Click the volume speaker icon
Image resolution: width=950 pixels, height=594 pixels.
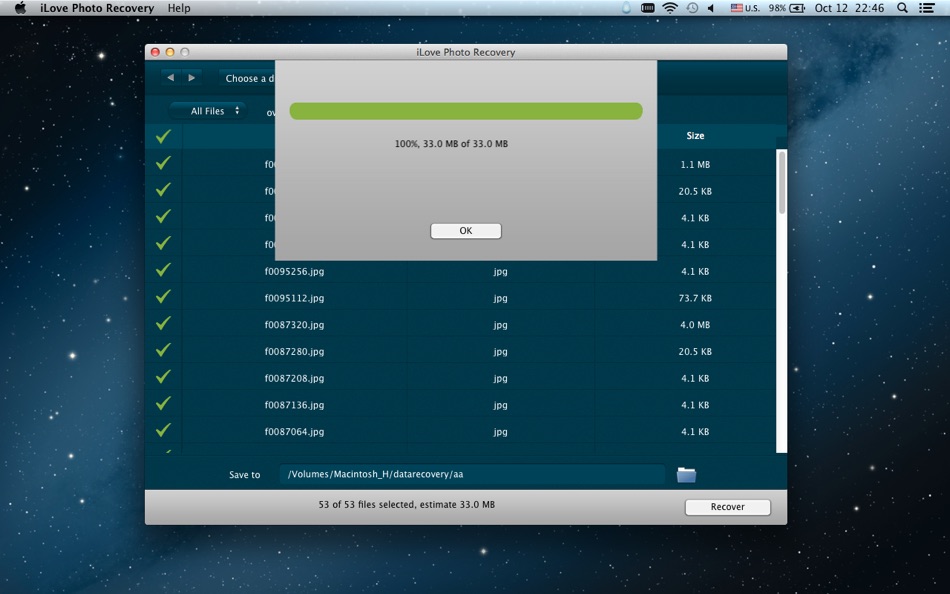[x=711, y=8]
